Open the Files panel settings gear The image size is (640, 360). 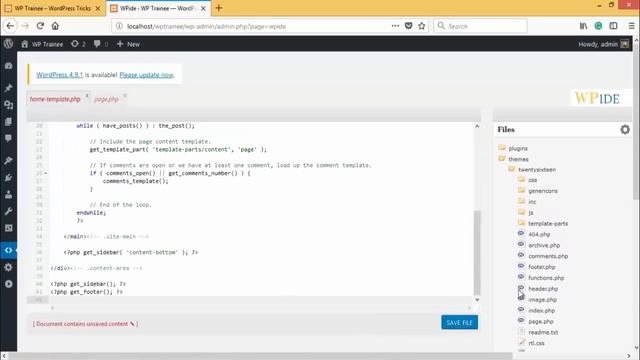tap(625, 130)
